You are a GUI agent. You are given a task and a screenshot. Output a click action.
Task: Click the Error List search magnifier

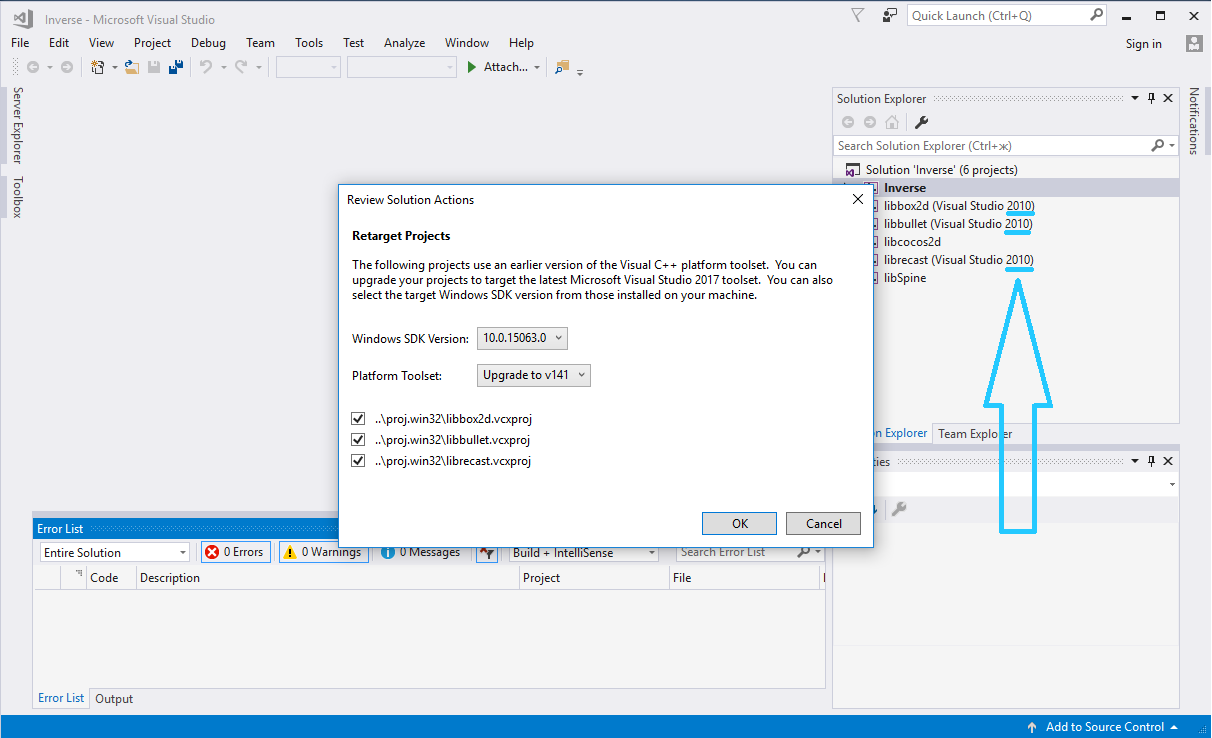804,552
